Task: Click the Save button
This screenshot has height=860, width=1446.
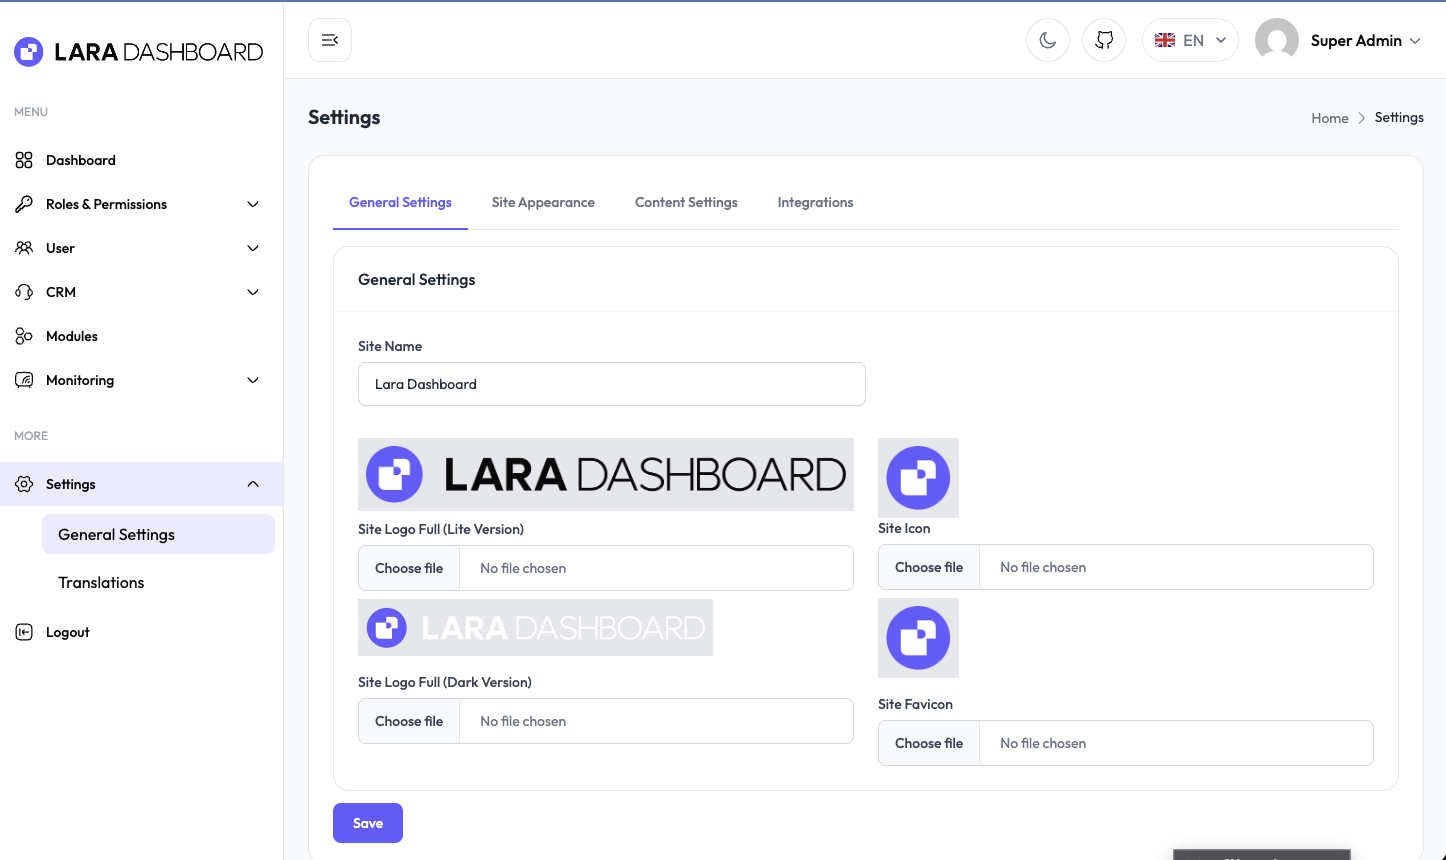Action: click(368, 823)
